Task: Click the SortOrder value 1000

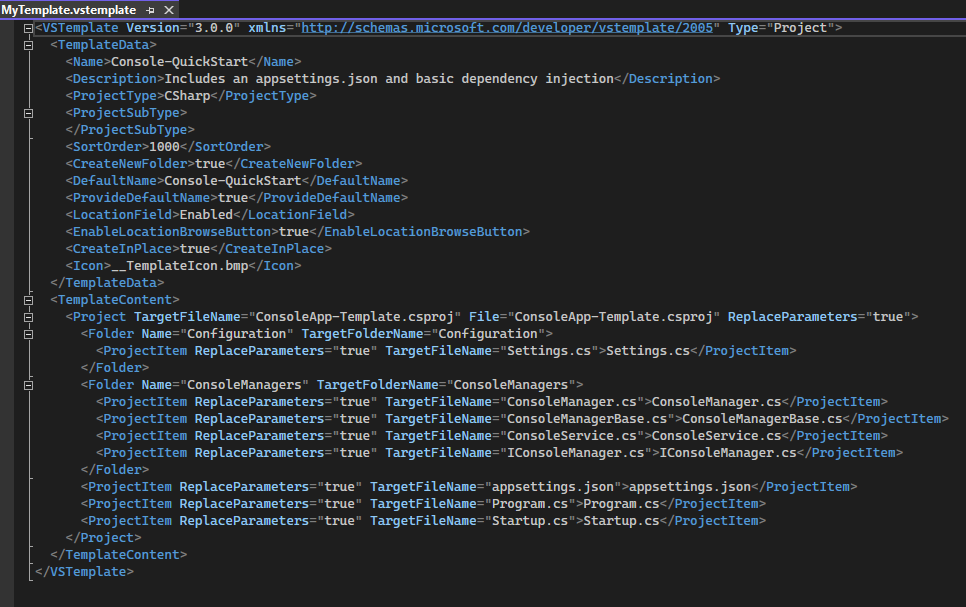Action: pyautogui.click(x=164, y=147)
